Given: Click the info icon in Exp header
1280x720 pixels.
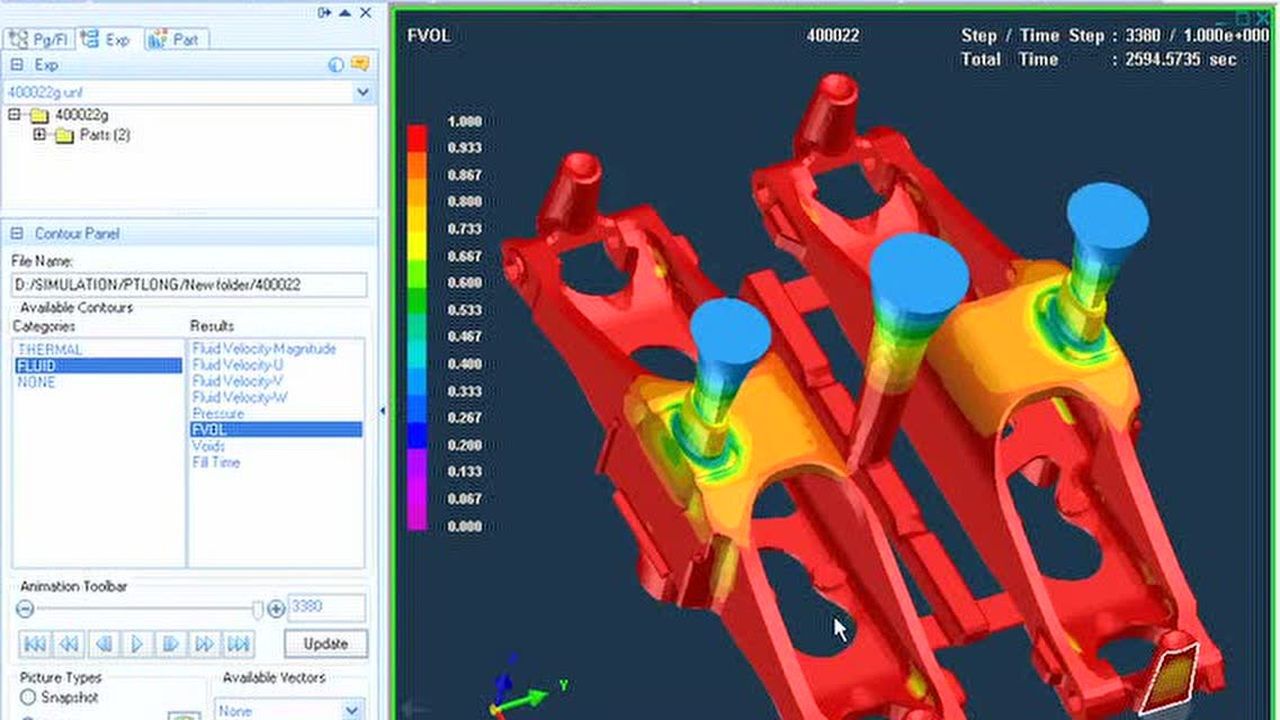Looking at the screenshot, I should [336, 65].
